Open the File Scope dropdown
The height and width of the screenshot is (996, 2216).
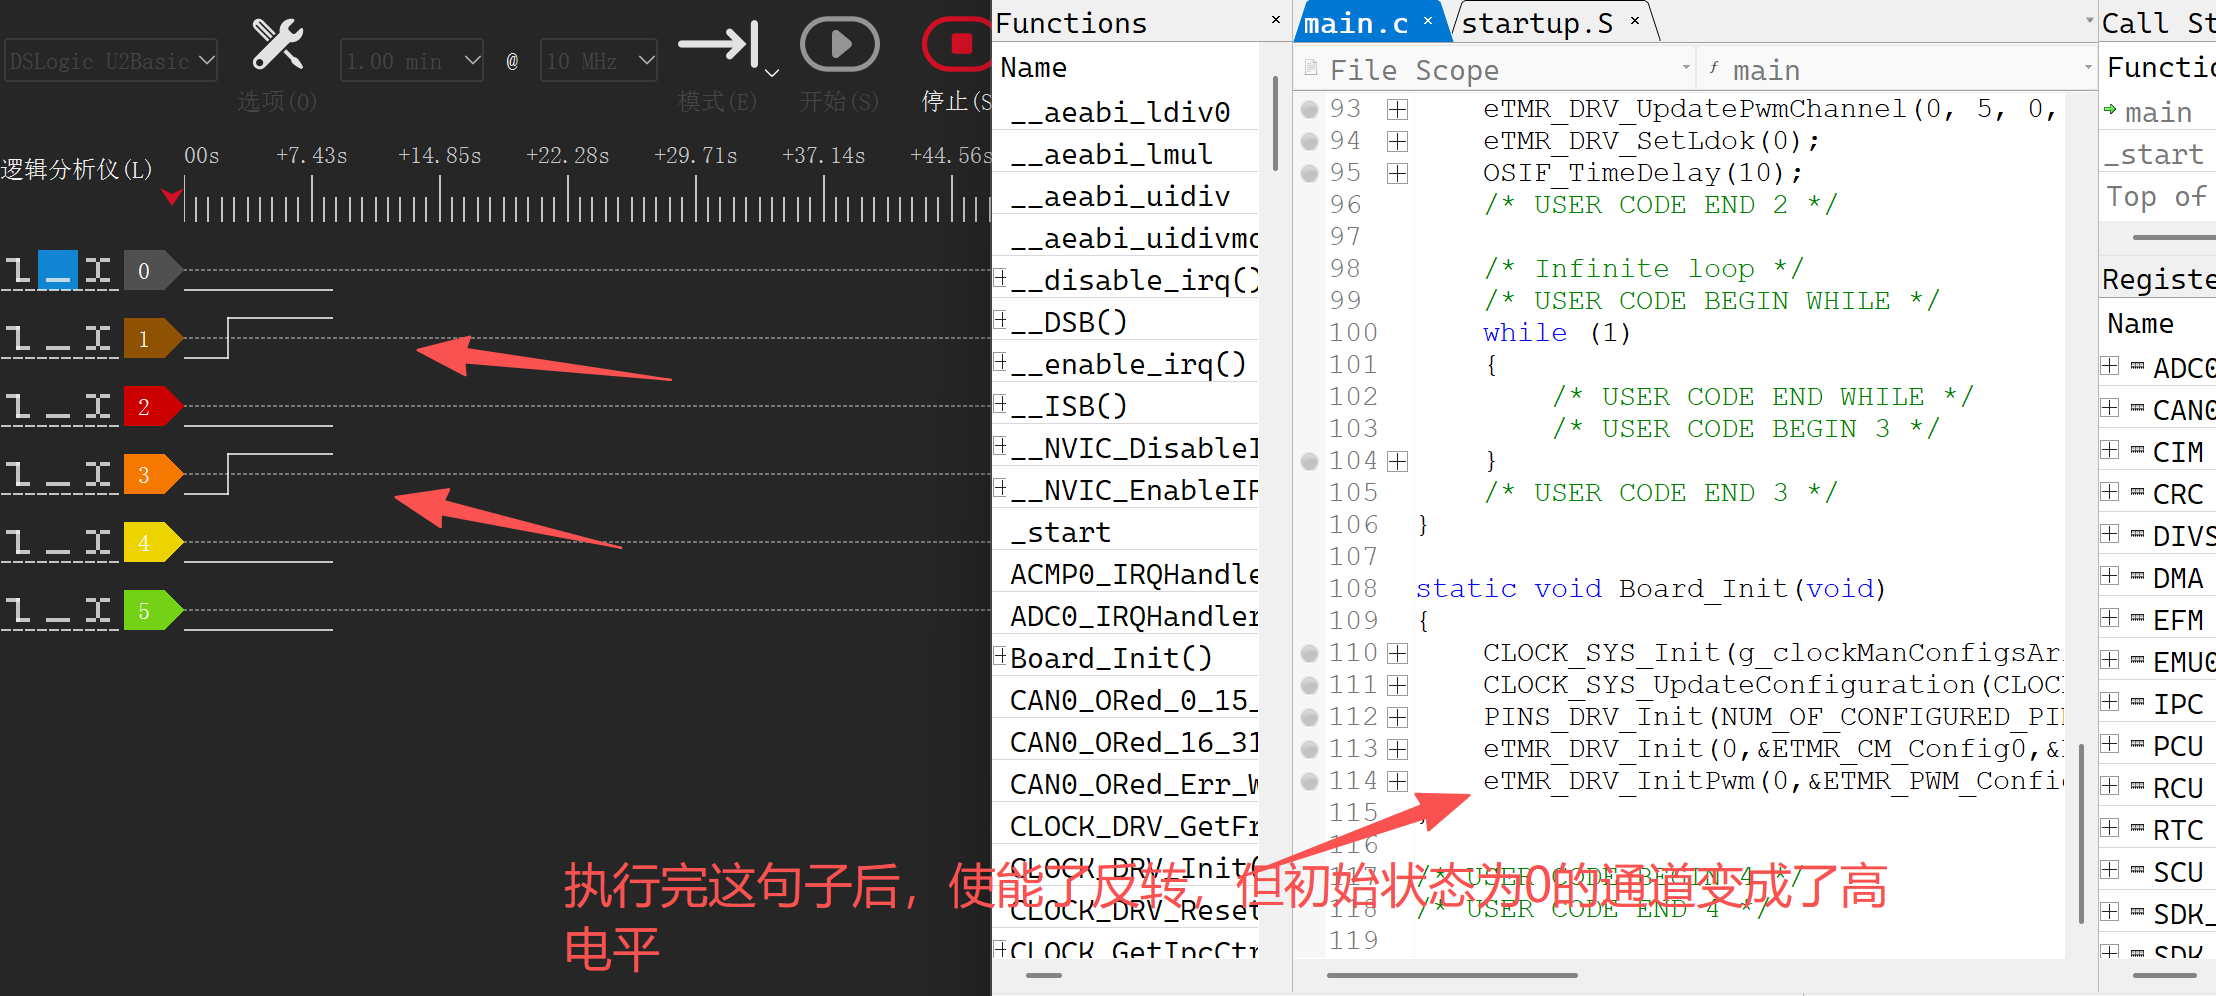1686,69
